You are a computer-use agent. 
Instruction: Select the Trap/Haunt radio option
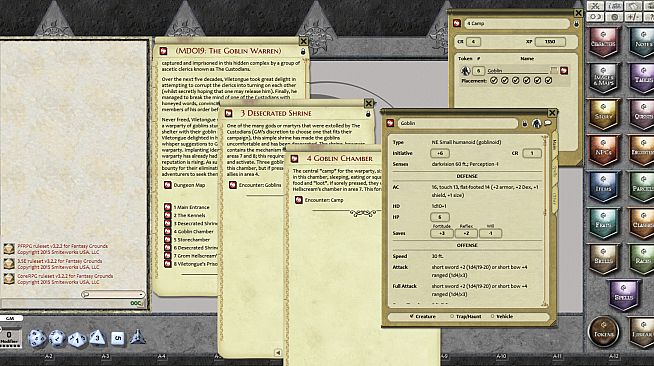[465, 316]
